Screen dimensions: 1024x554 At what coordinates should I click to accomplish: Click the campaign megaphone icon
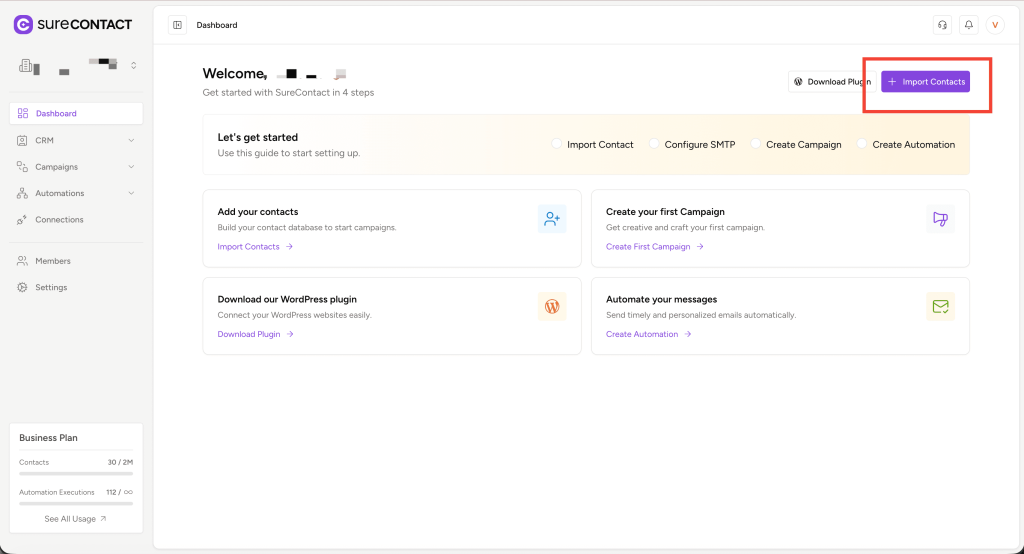click(x=940, y=219)
